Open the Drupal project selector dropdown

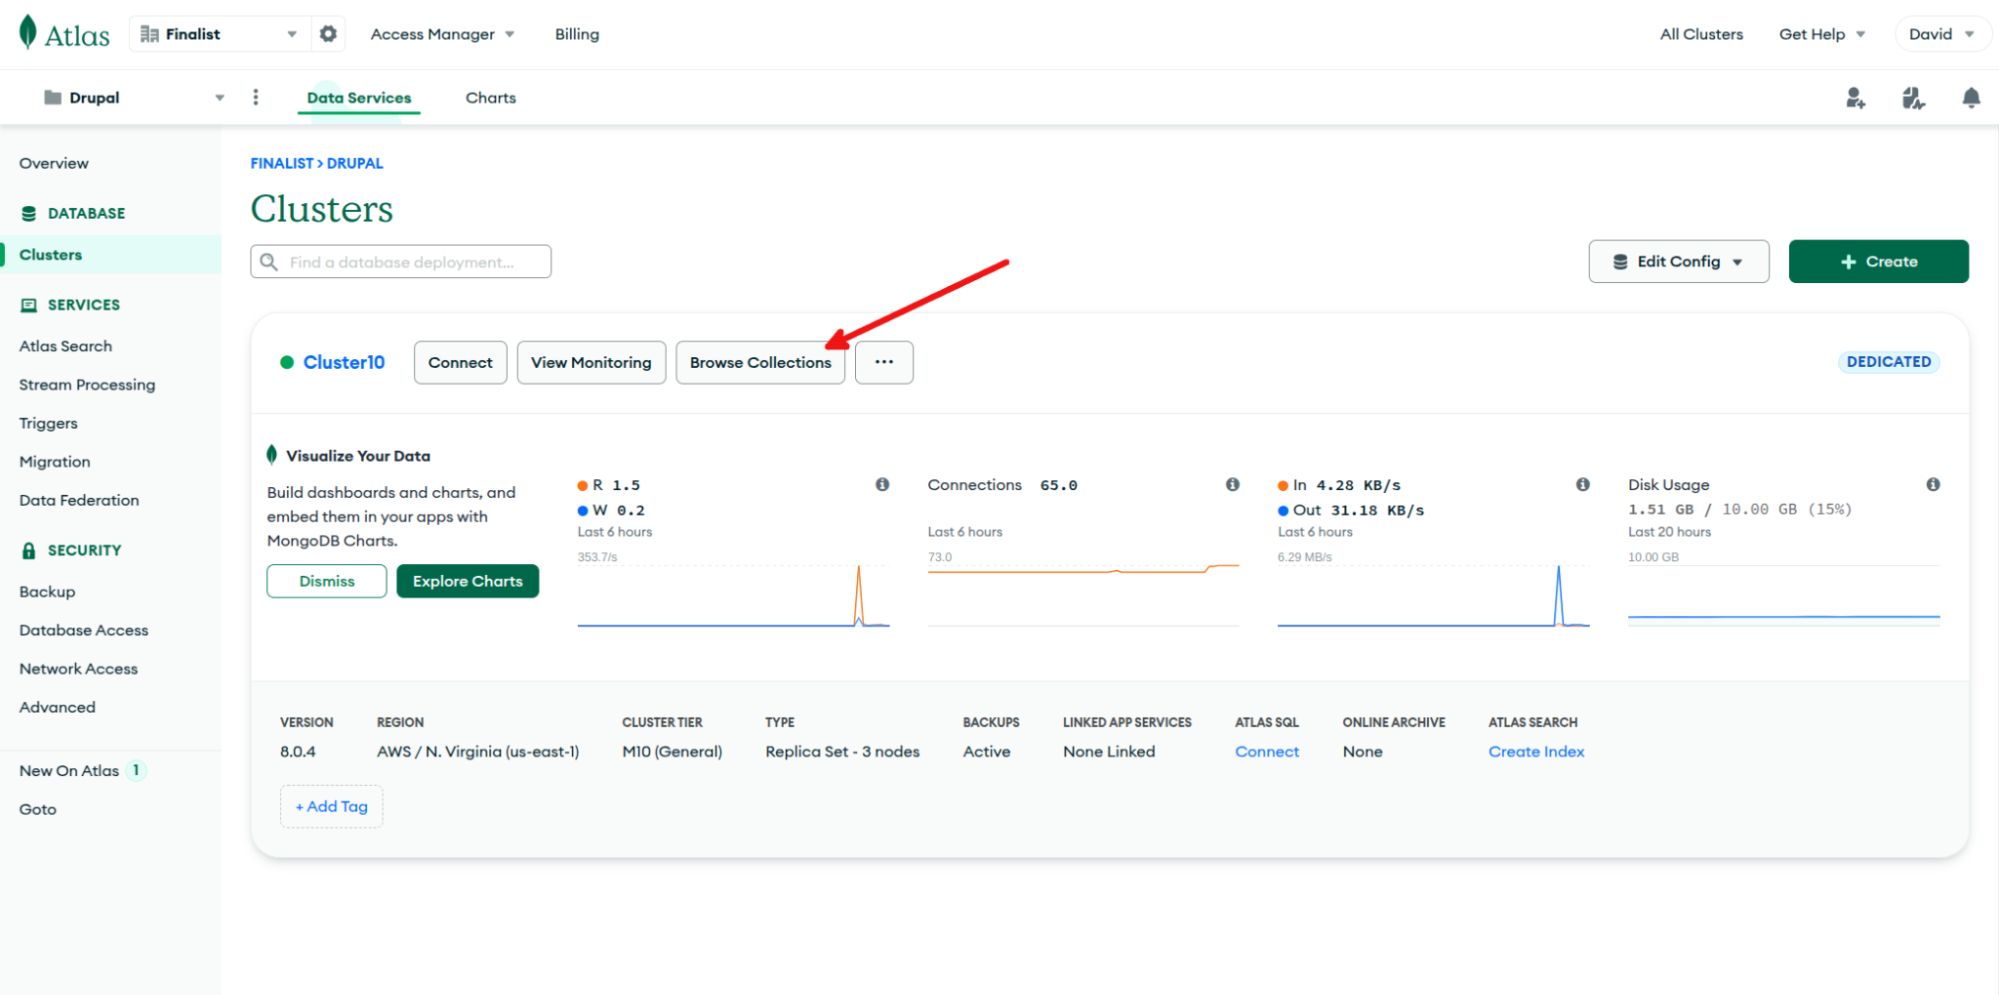pos(133,97)
